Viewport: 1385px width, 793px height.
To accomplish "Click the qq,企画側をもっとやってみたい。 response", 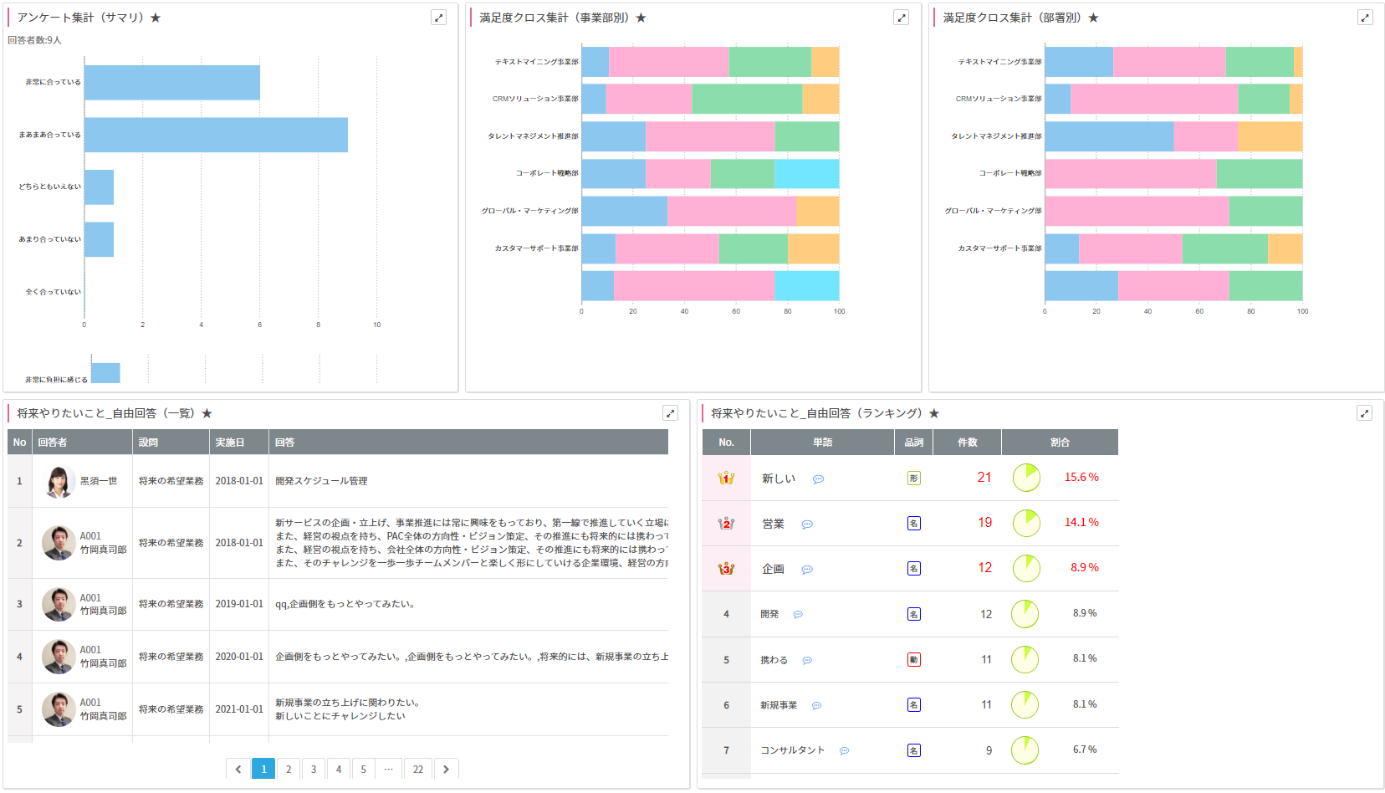I will [x=345, y=604].
